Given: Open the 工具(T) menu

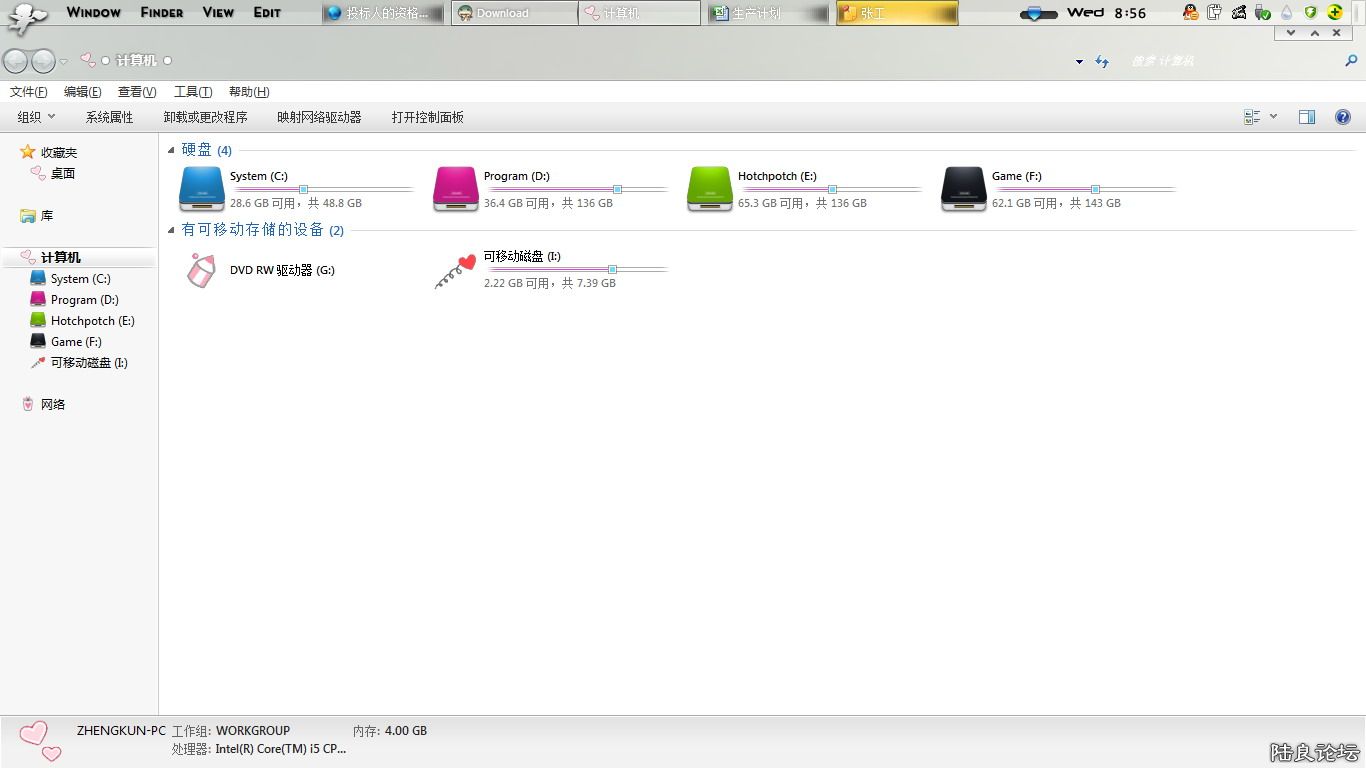Looking at the screenshot, I should (x=192, y=92).
